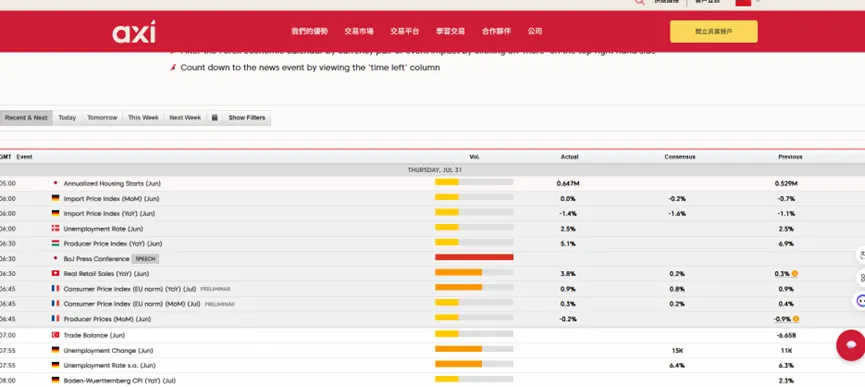The image size is (865, 387).
Task: Open Import Price Index (MoM) (Jun) event
Action: 111,198
